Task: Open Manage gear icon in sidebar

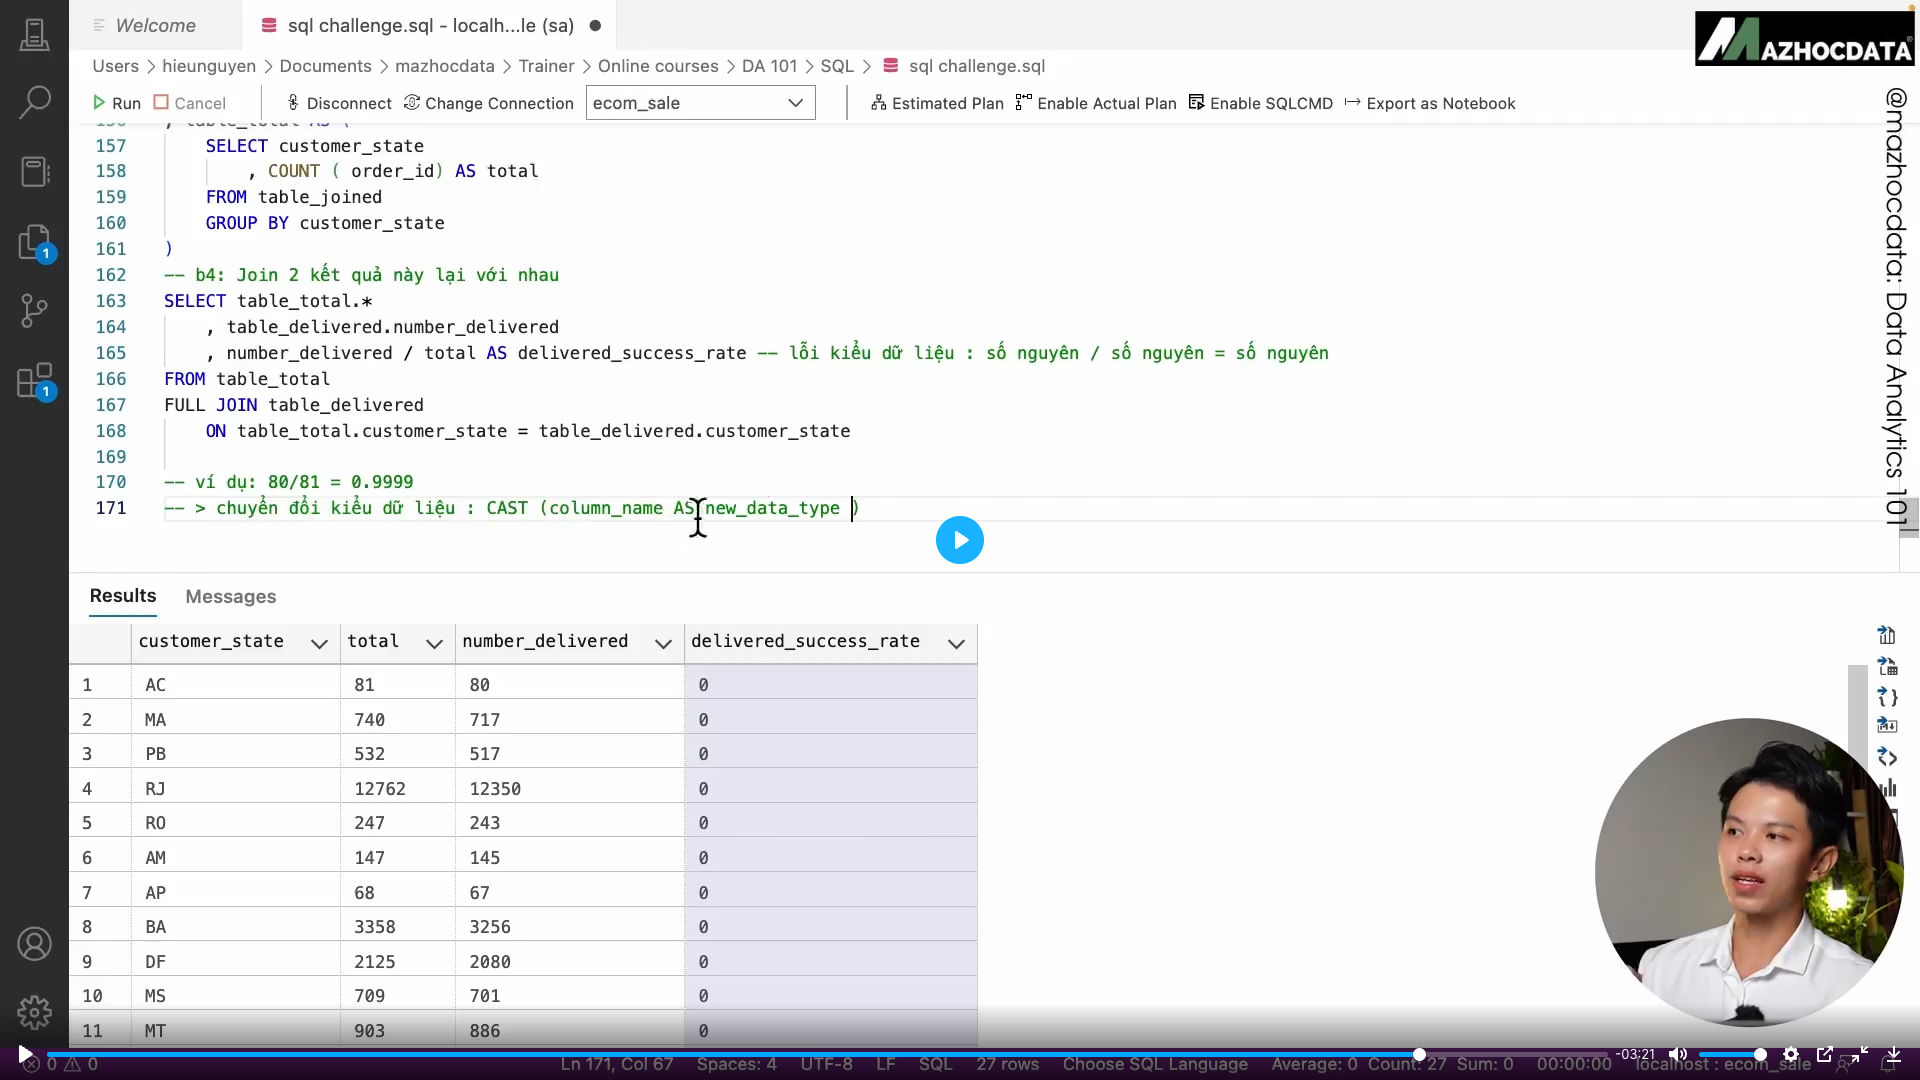Action: pos(35,1012)
